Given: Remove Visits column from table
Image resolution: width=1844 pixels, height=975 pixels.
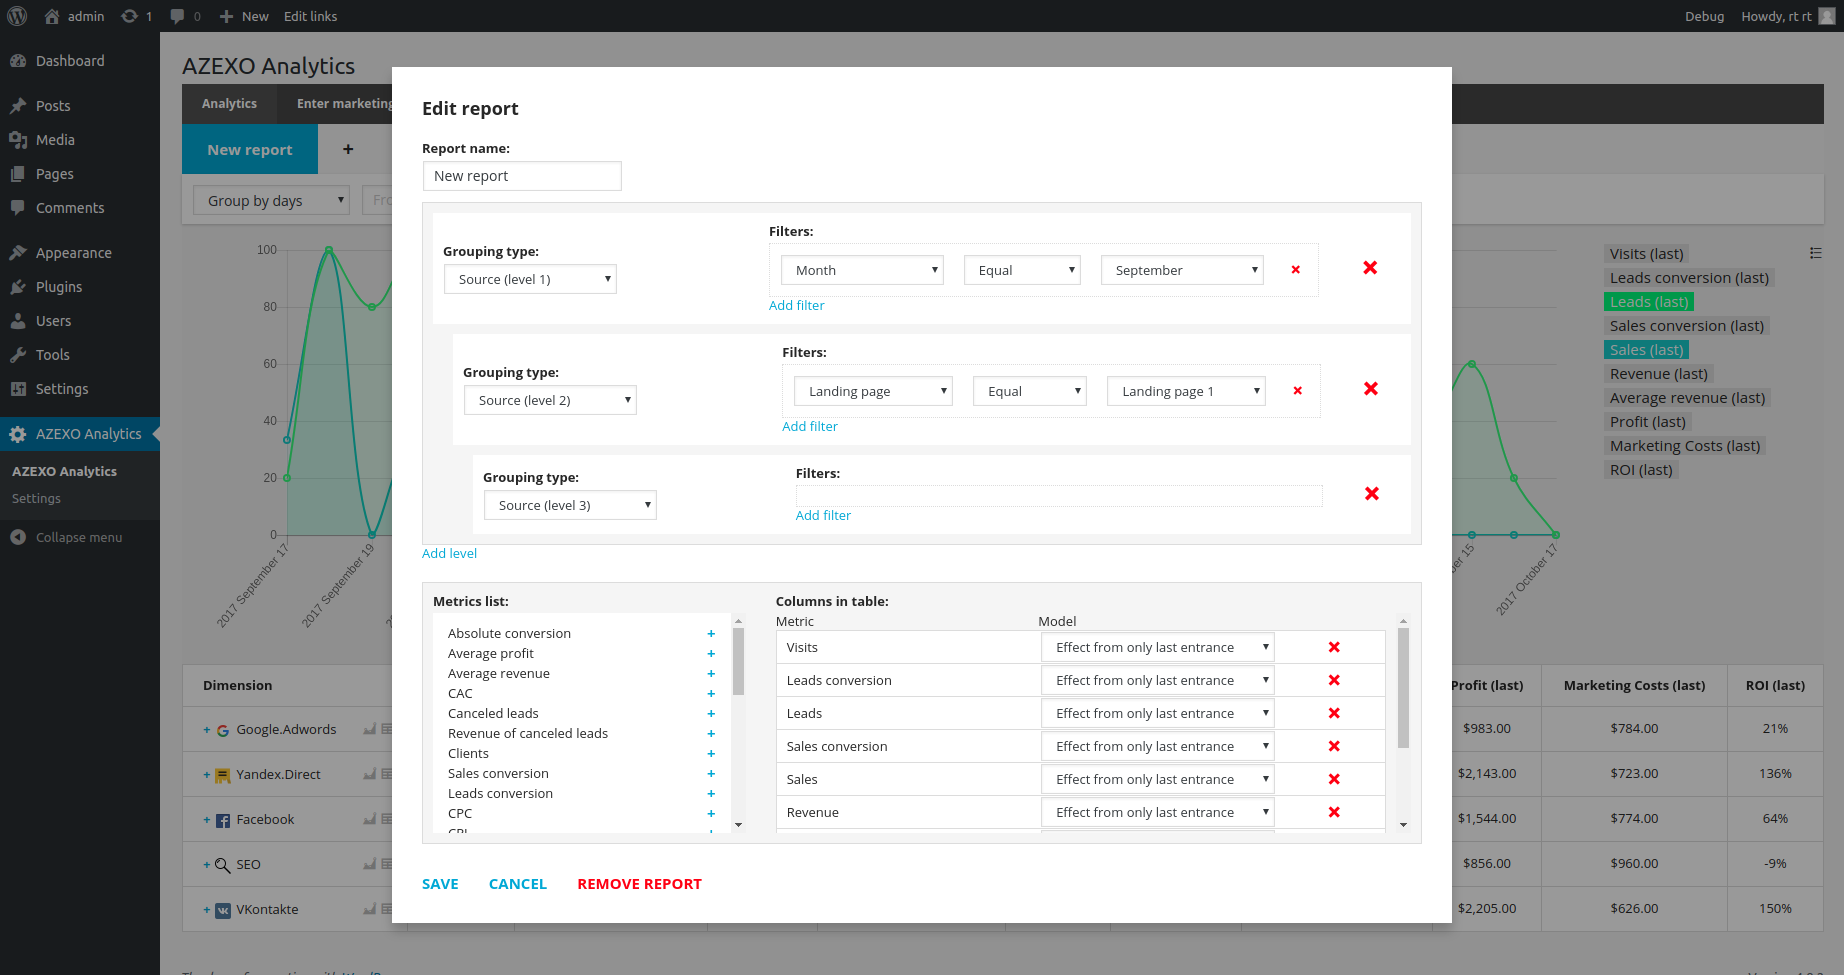Looking at the screenshot, I should pyautogui.click(x=1333, y=648).
